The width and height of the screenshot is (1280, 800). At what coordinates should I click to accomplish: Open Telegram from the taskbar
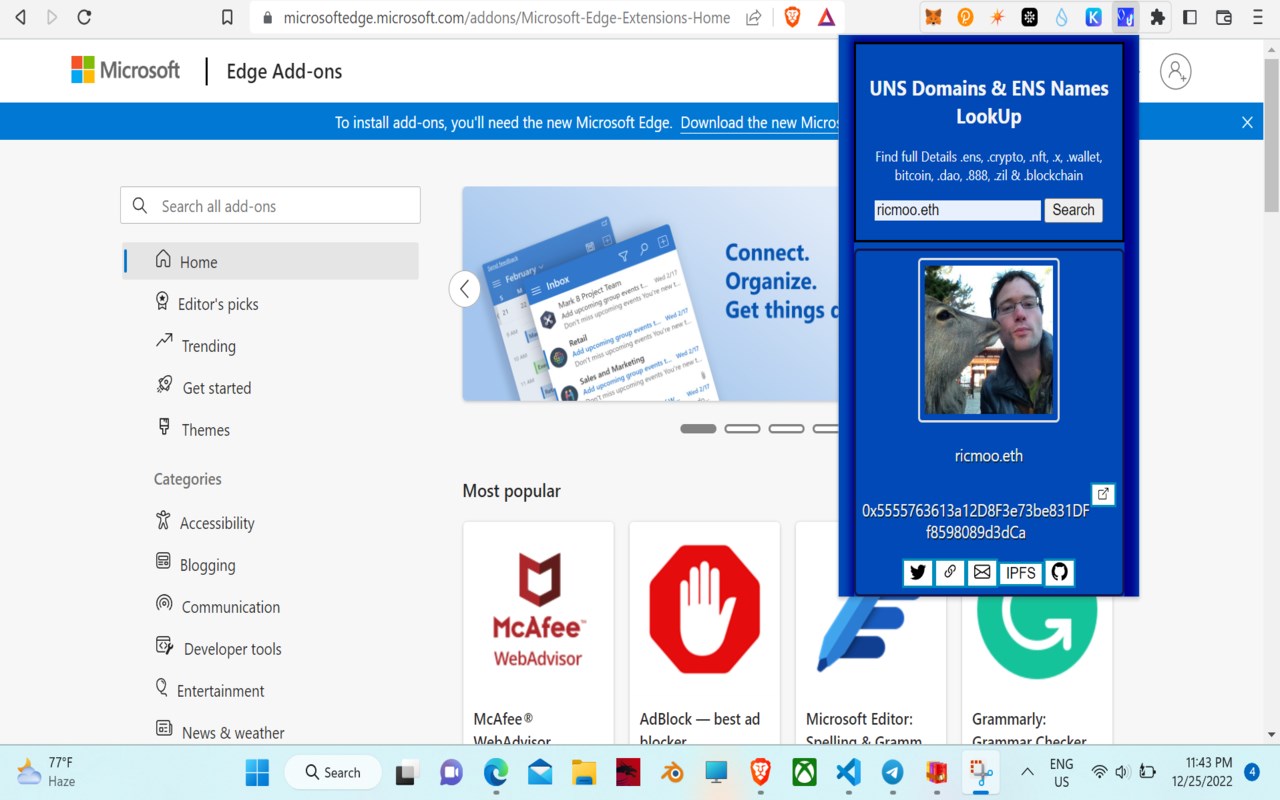[x=892, y=772]
